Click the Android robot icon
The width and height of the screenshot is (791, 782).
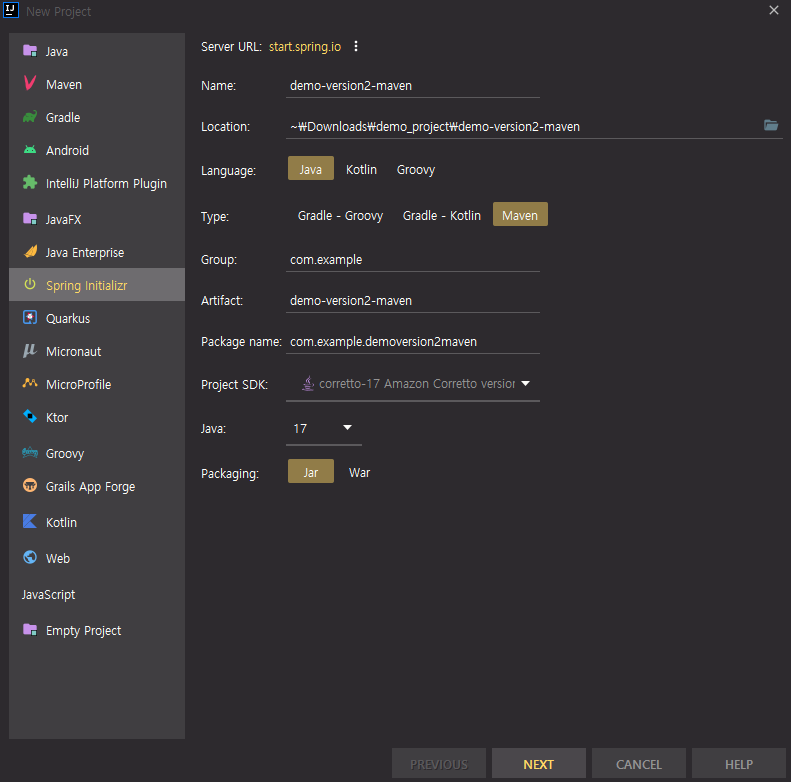[30, 150]
